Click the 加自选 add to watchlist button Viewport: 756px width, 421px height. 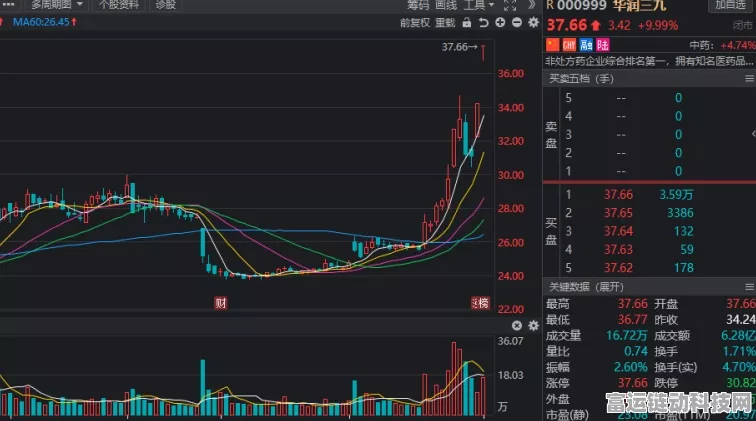point(730,5)
